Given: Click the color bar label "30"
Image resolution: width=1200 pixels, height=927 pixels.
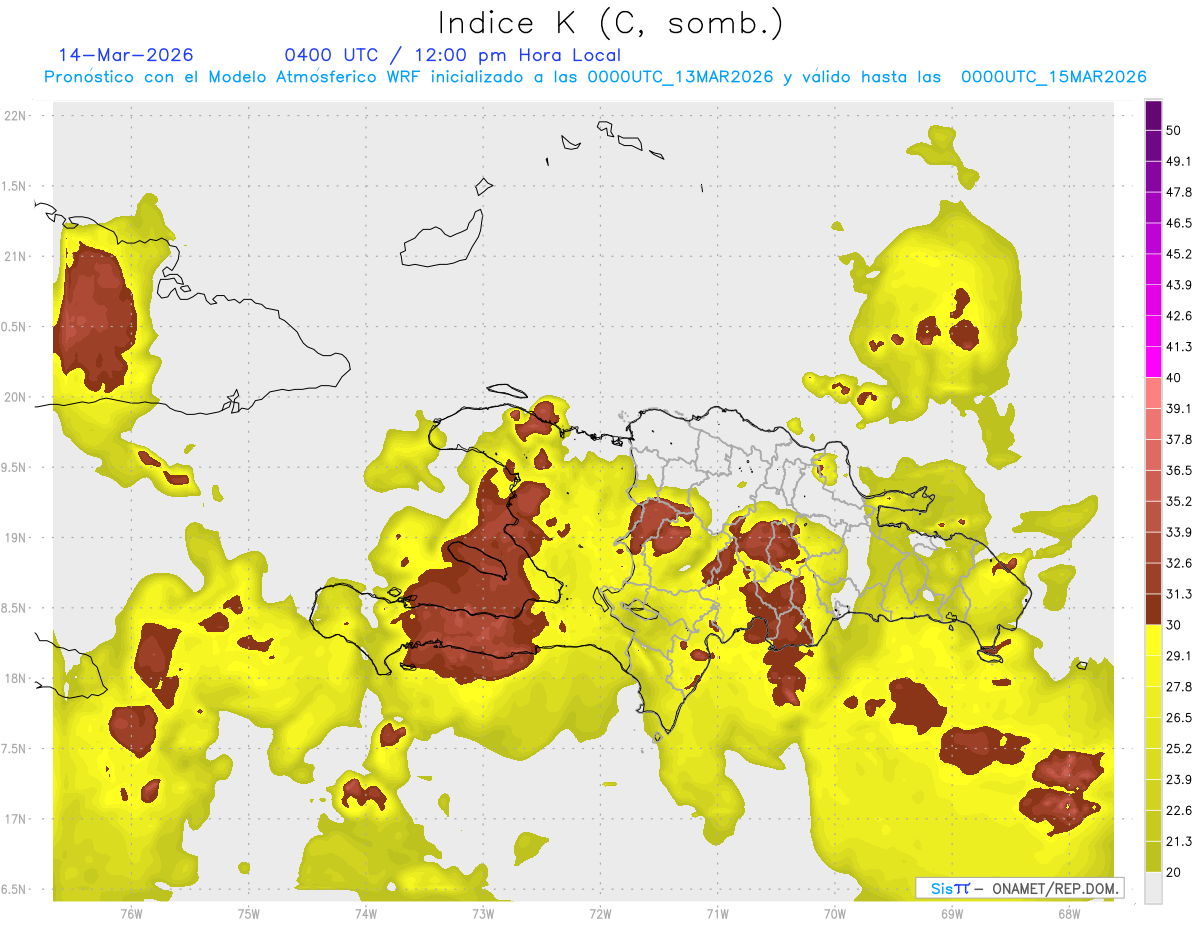Looking at the screenshot, I should (x=1175, y=625).
